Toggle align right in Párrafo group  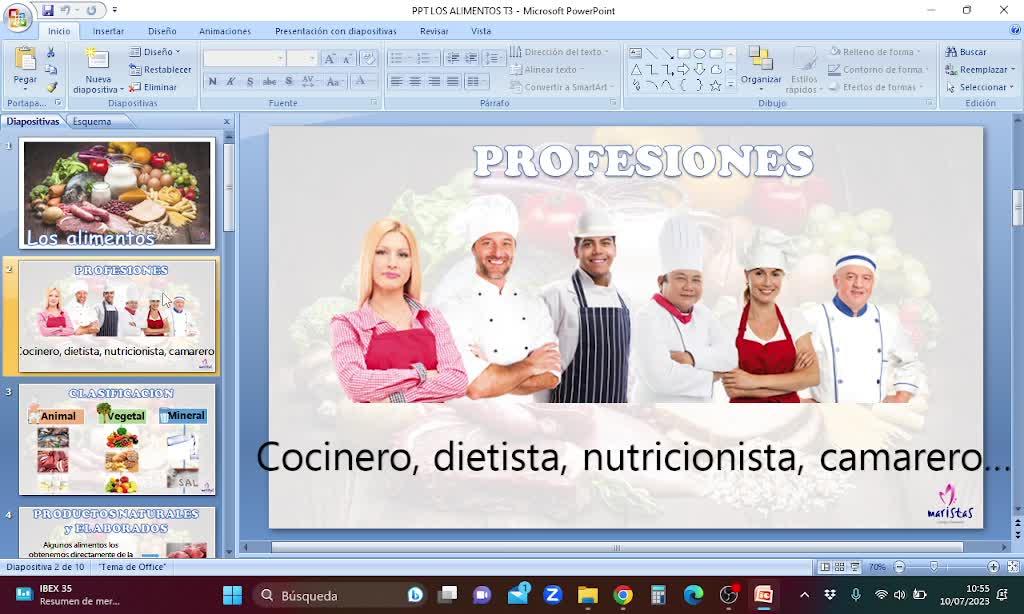pos(434,81)
